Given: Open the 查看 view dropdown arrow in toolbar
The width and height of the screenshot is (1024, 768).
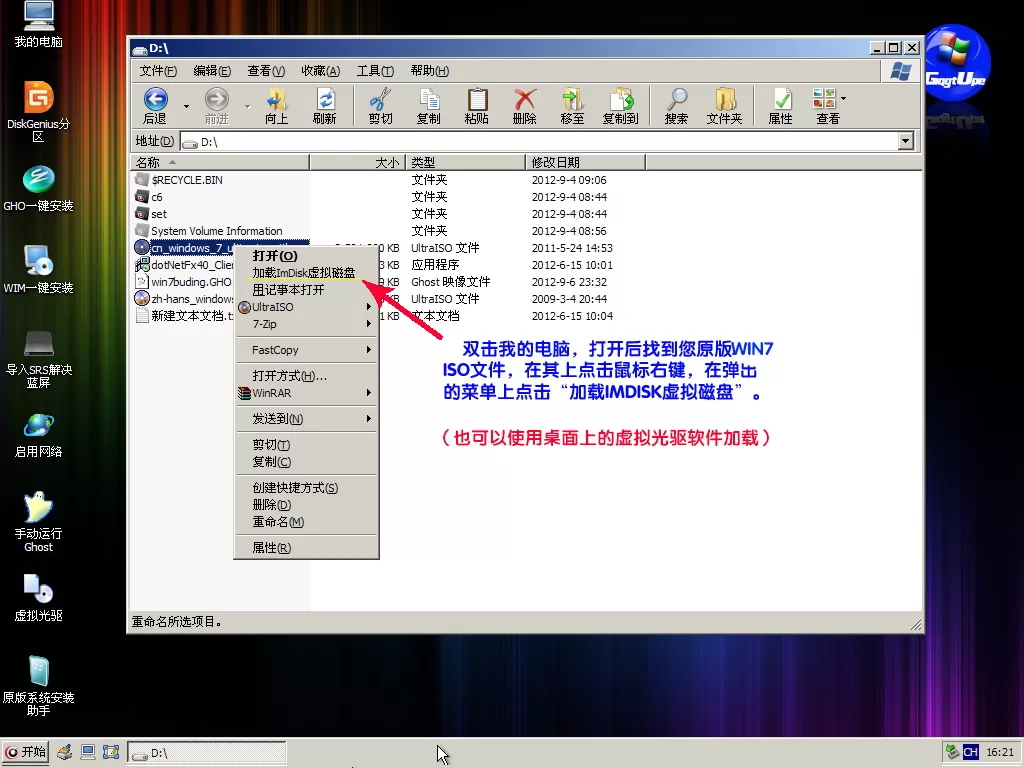Looking at the screenshot, I should pyautogui.click(x=844, y=99).
